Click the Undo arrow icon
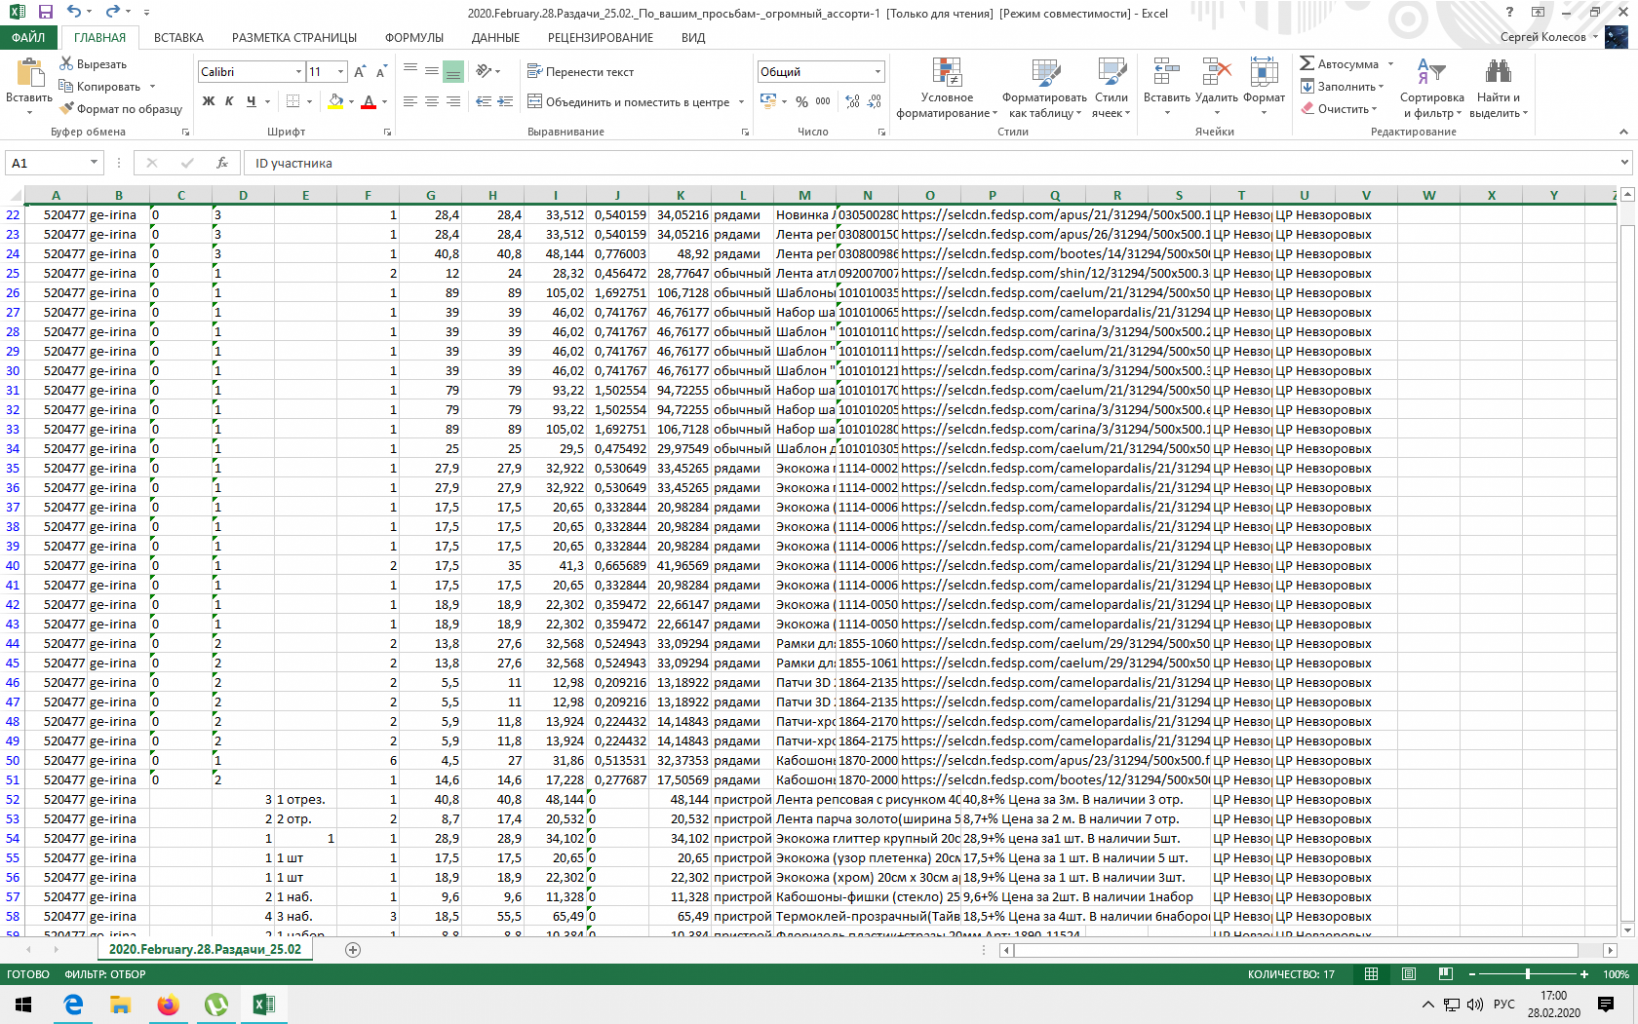This screenshot has height=1024, width=1638. 74,12
